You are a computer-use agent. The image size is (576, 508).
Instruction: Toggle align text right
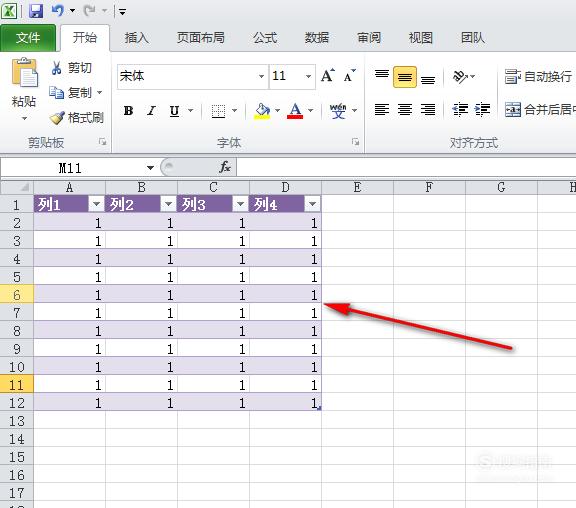point(428,109)
